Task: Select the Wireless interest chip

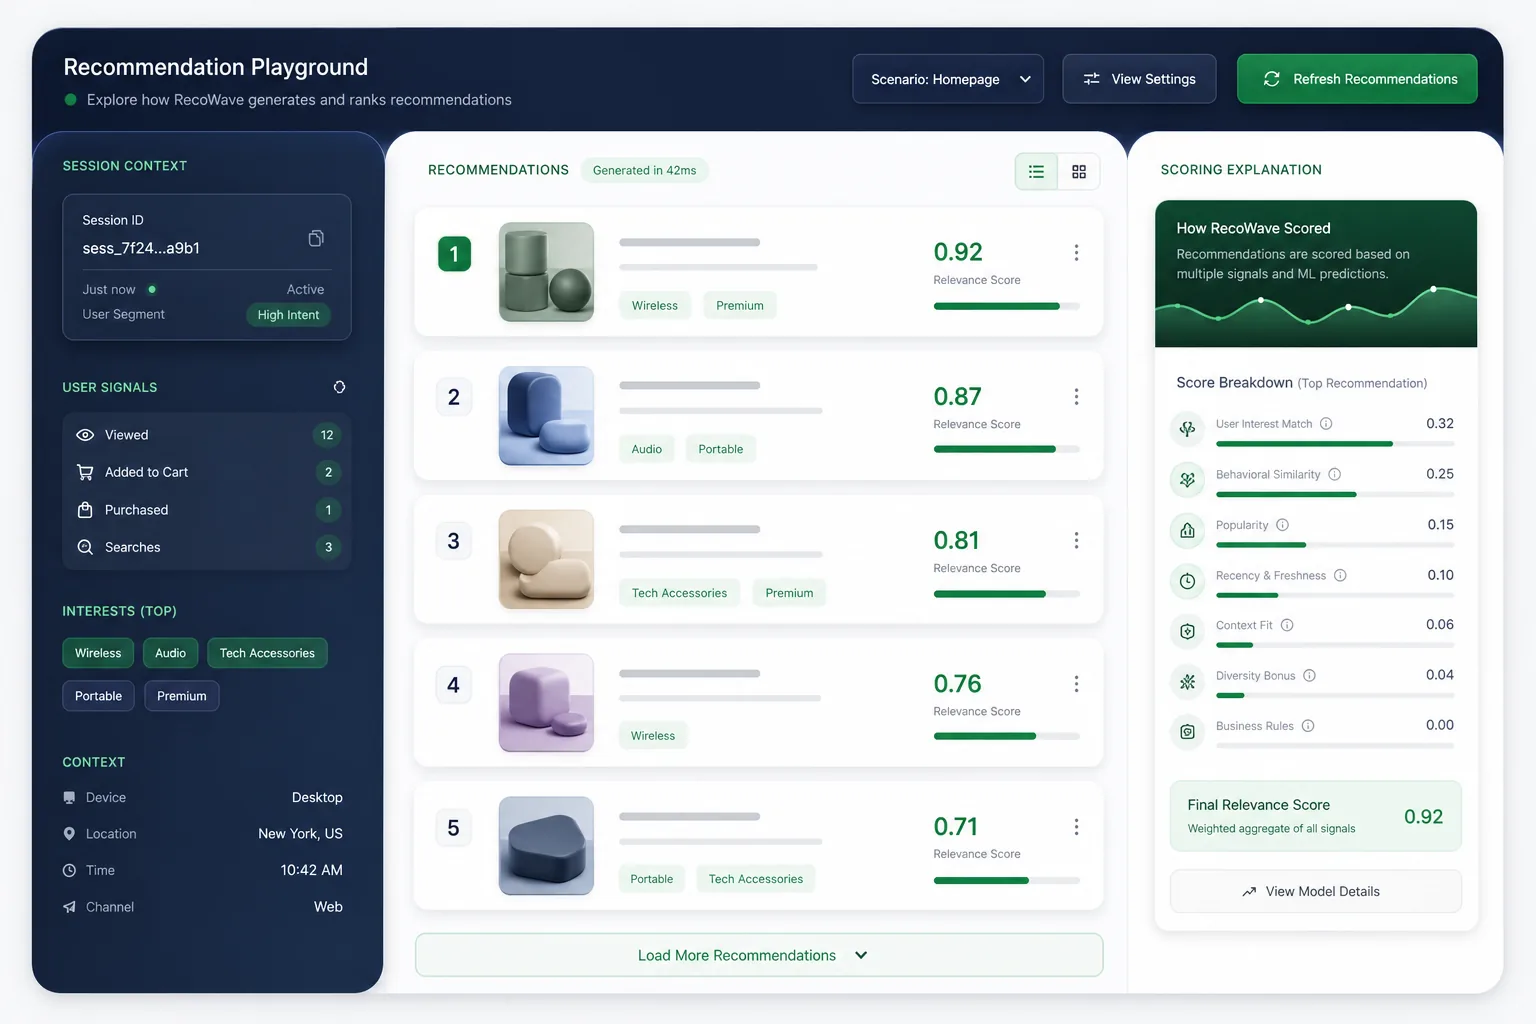Action: click(x=98, y=653)
